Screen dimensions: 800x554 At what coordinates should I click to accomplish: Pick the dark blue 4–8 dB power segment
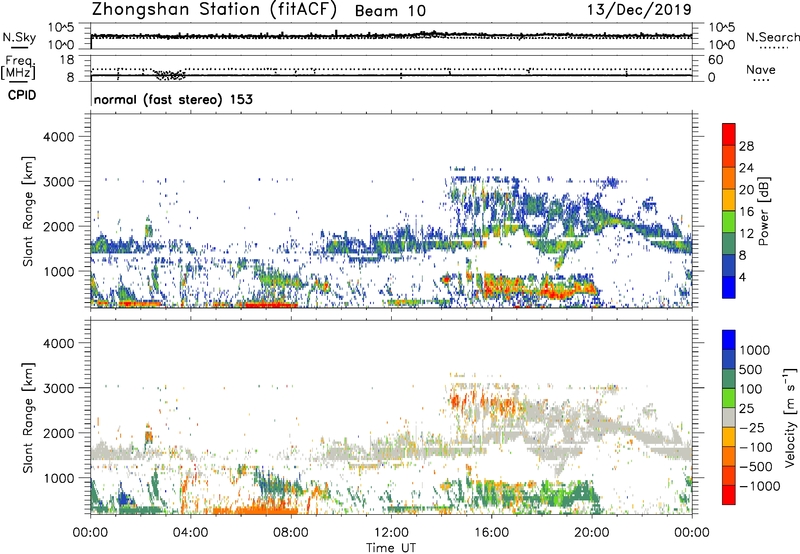[x=729, y=265]
